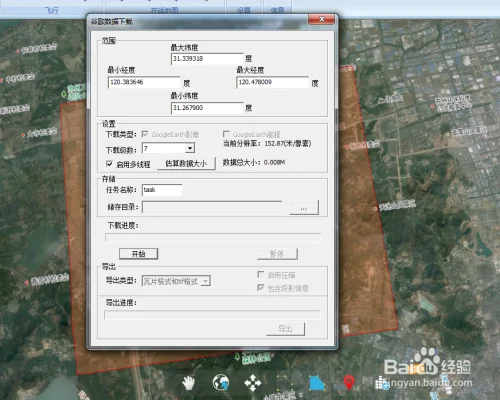Select the rectangle outline selection tool
The height and width of the screenshot is (400, 500).
[x=285, y=383]
